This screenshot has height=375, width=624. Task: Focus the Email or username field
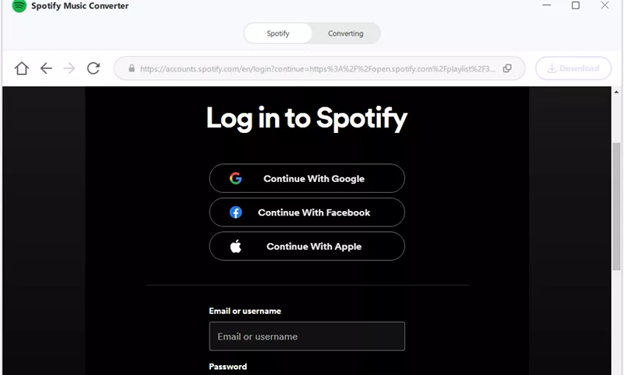click(x=307, y=336)
